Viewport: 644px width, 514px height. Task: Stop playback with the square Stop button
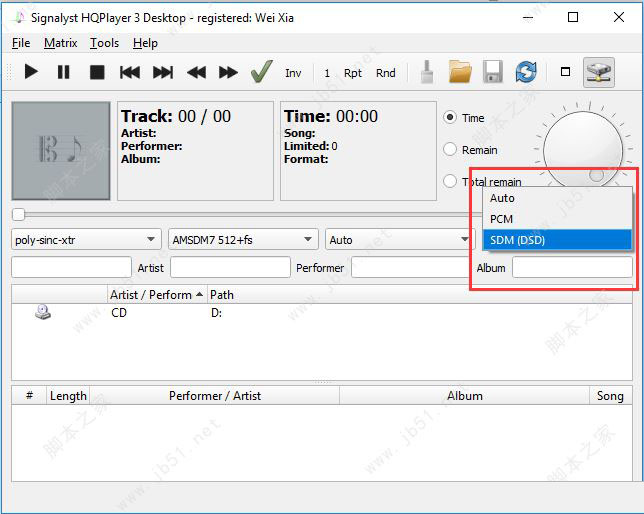coord(97,72)
